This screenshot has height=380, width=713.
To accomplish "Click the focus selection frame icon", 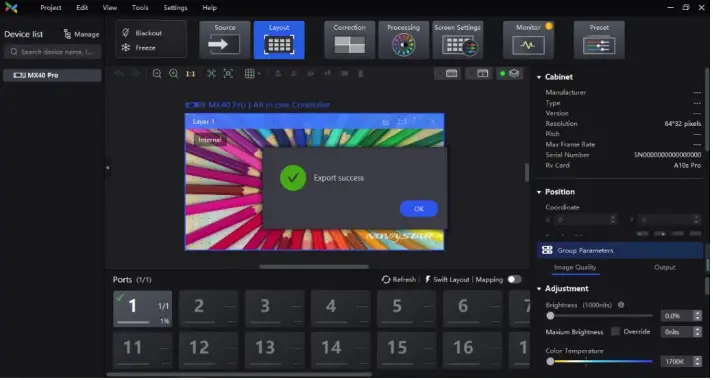I will click(x=229, y=74).
